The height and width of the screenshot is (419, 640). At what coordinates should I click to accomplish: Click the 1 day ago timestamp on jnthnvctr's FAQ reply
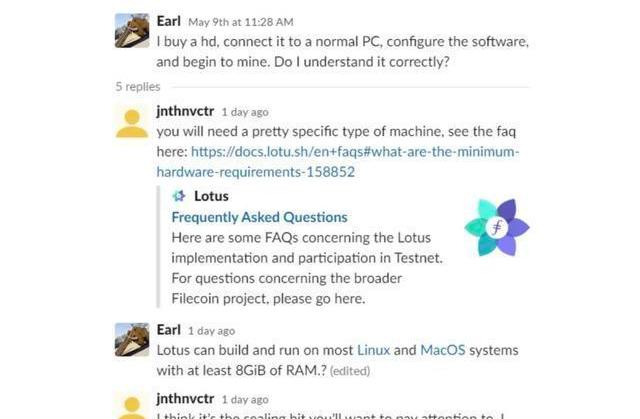click(245, 112)
